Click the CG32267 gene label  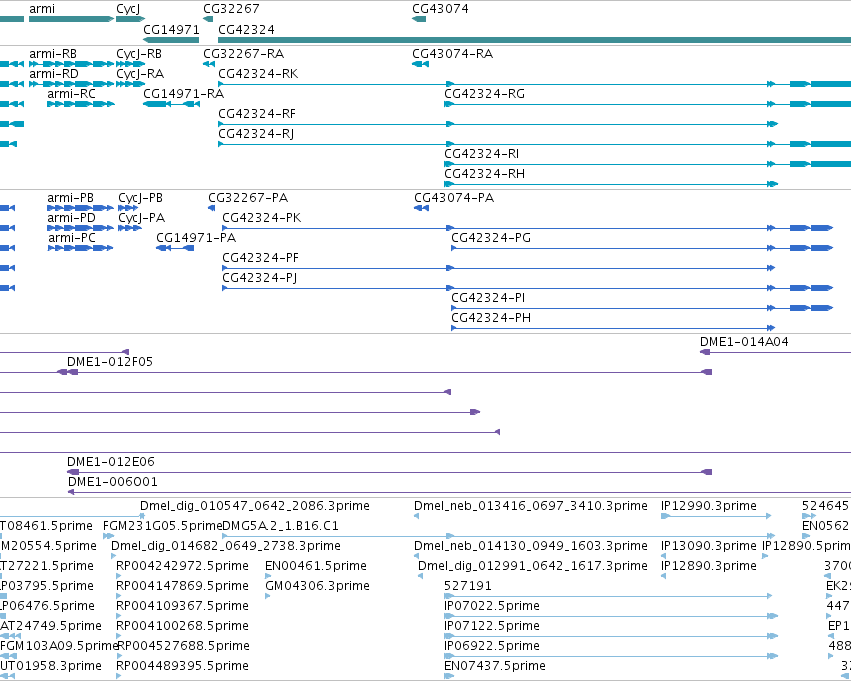[x=231, y=9]
